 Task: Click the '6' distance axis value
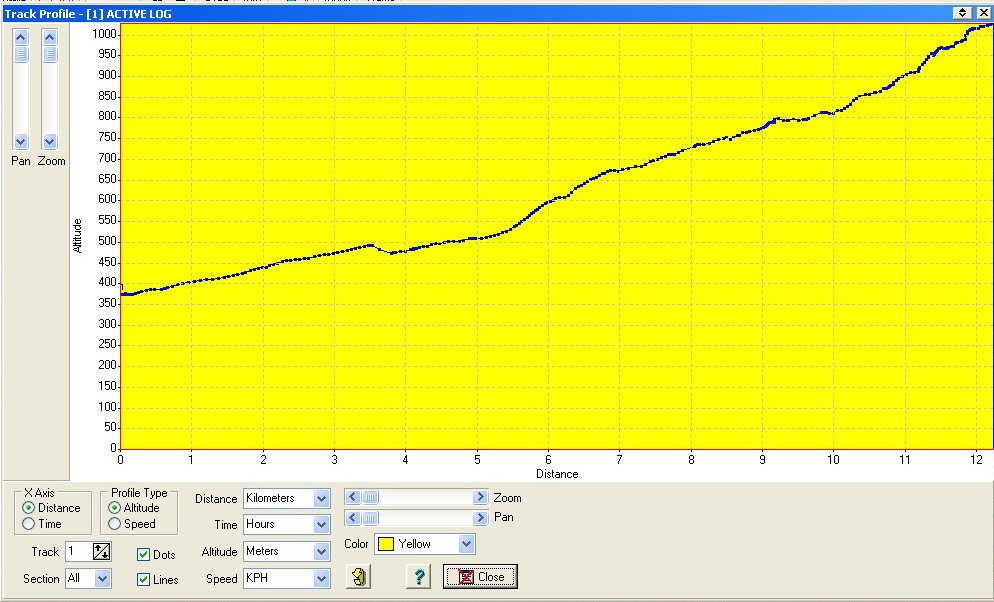click(548, 460)
